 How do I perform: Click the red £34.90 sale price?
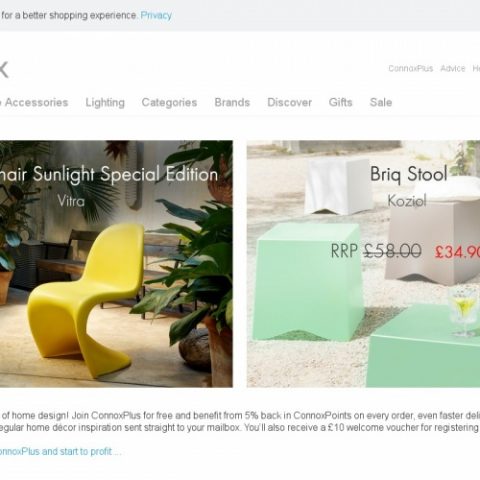click(x=457, y=252)
